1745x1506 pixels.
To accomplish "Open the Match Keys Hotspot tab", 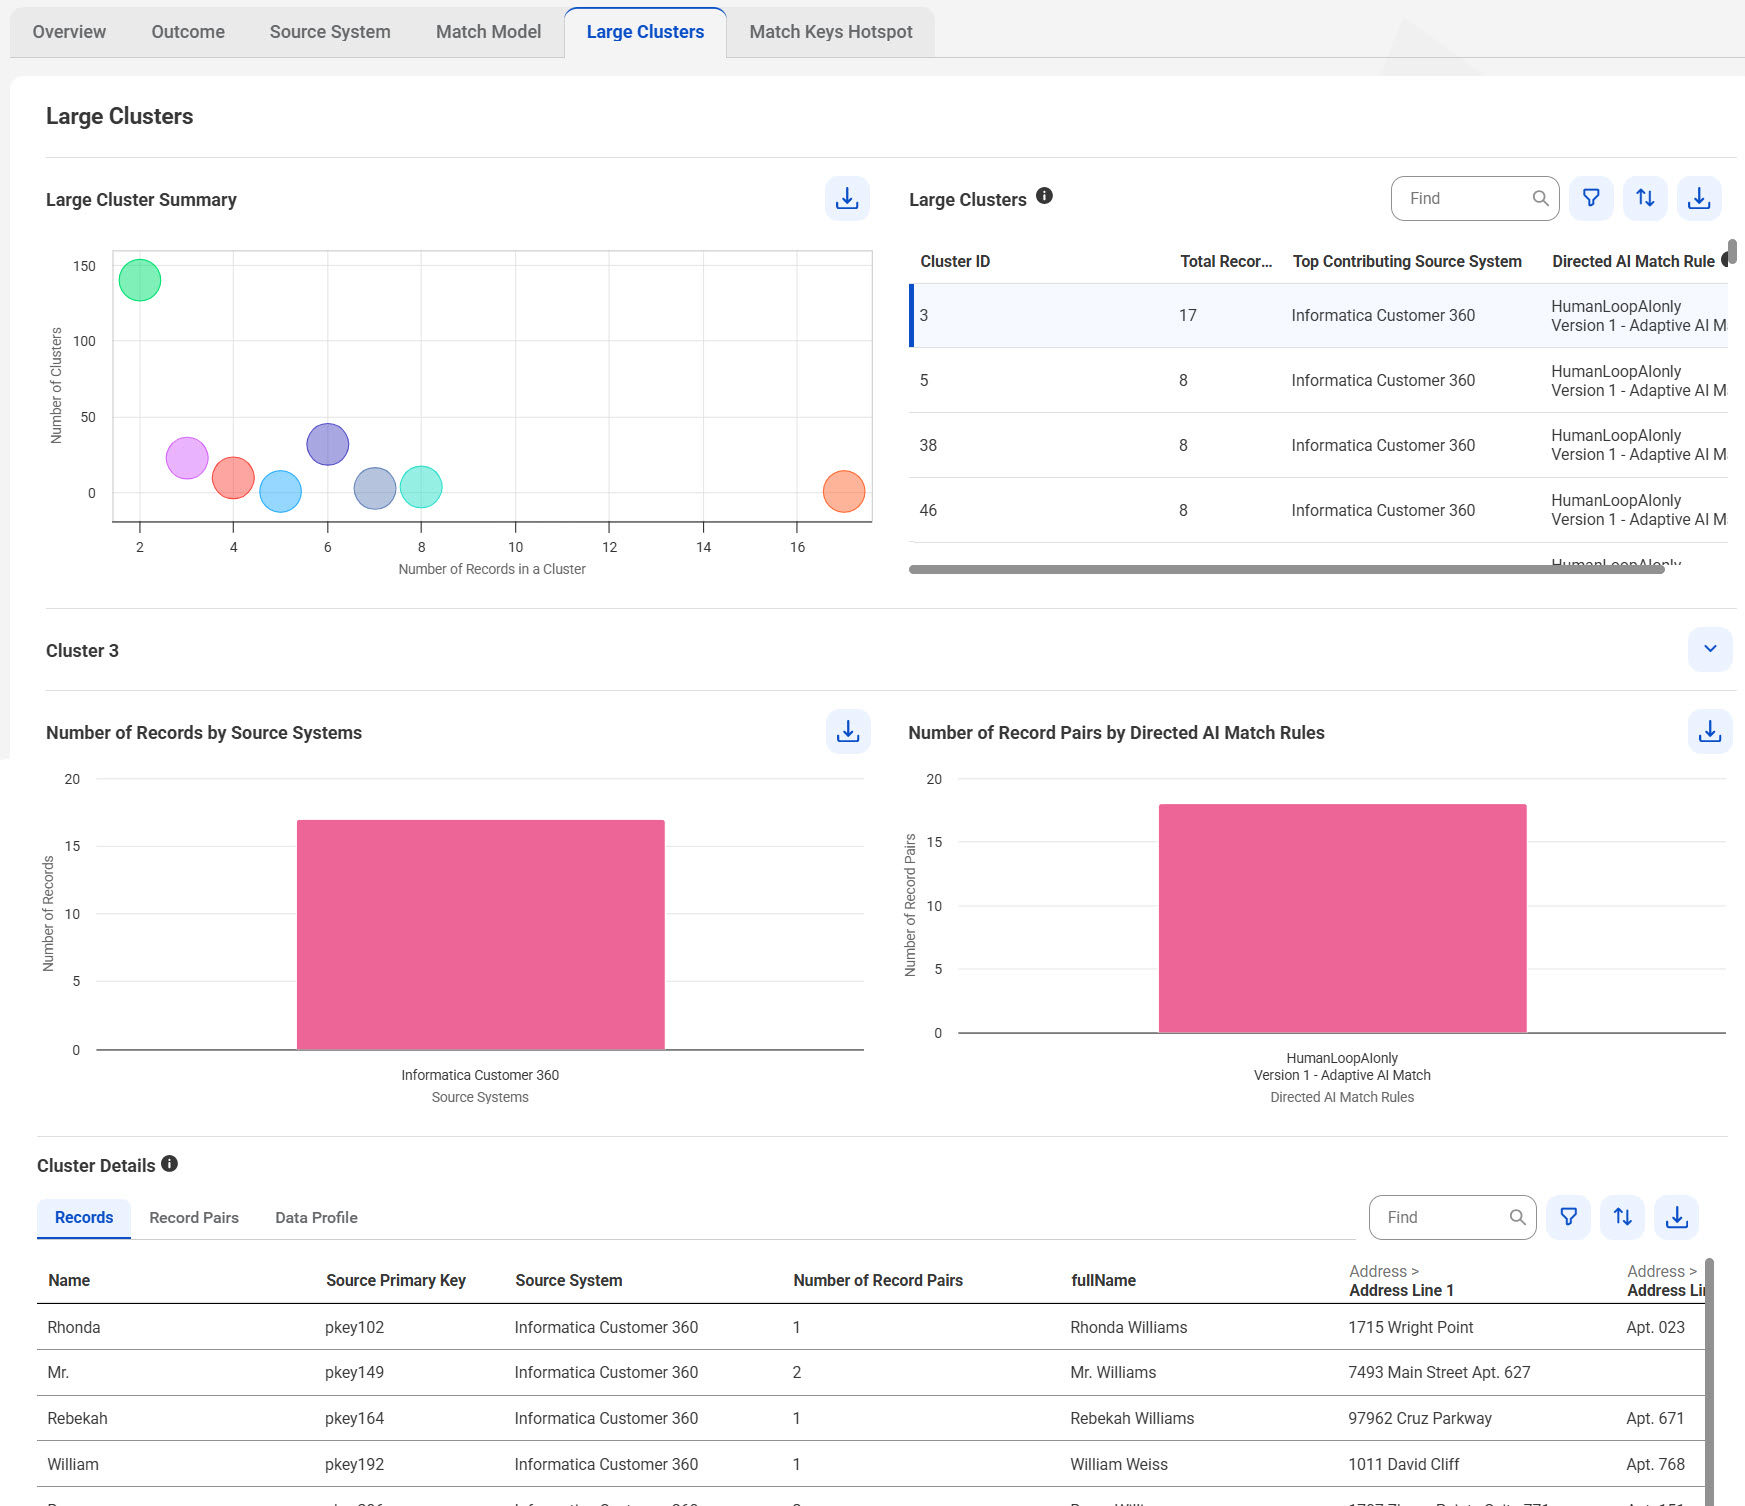I will click(x=831, y=32).
